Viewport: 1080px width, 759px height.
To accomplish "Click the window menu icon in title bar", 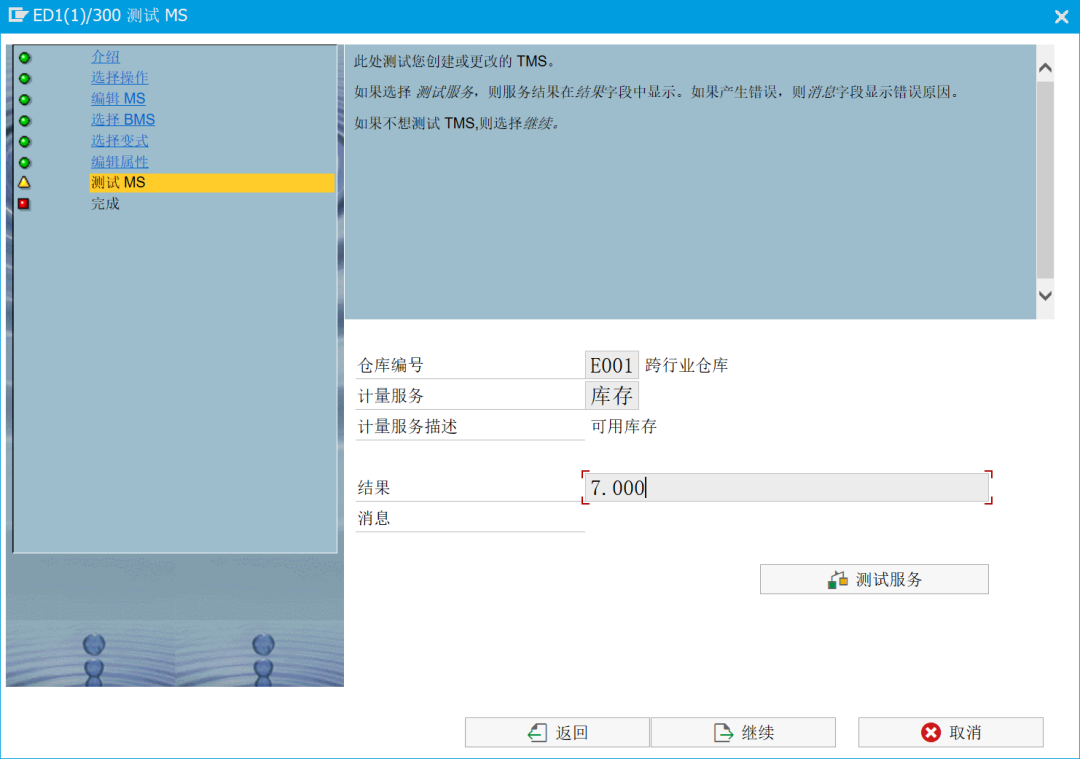I will (x=18, y=15).
